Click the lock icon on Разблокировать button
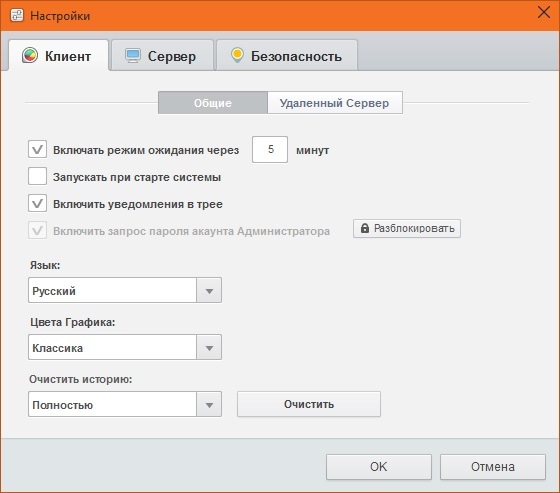 point(365,228)
